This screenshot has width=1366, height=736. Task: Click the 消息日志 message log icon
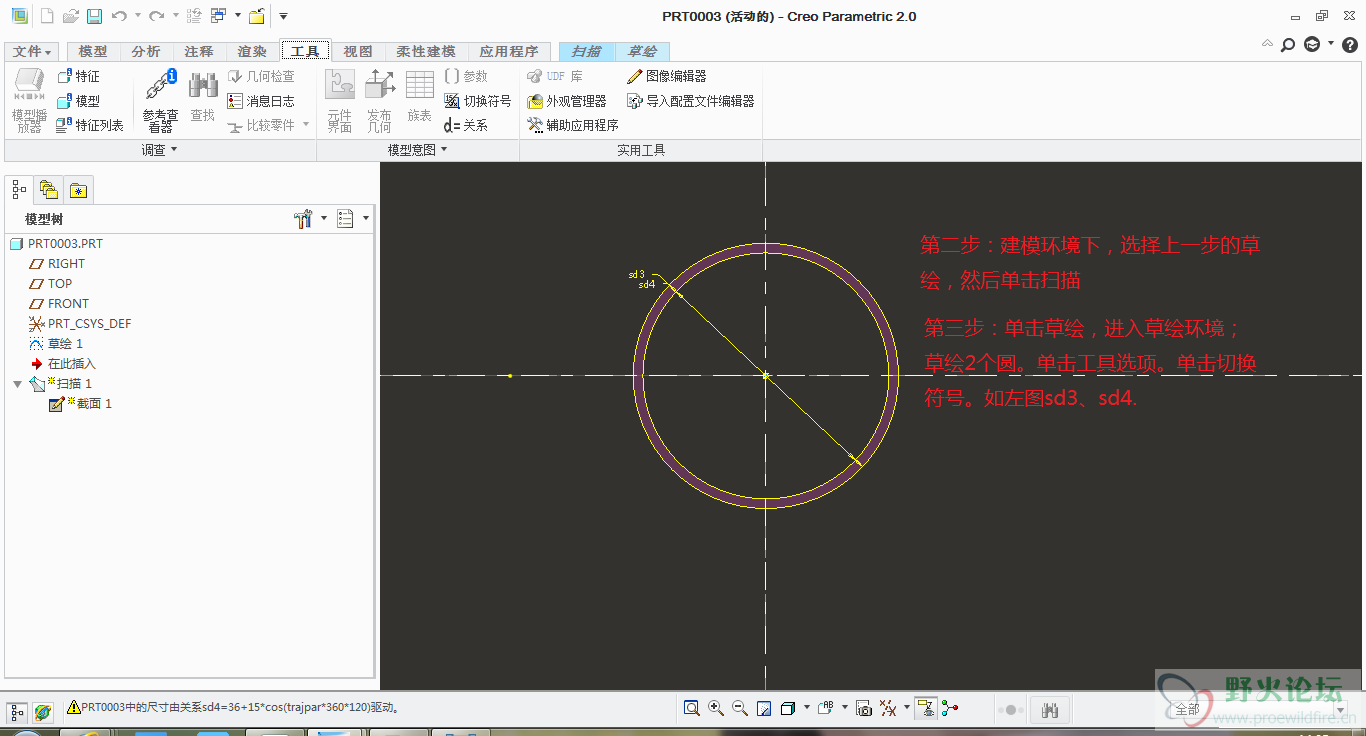tap(235, 101)
